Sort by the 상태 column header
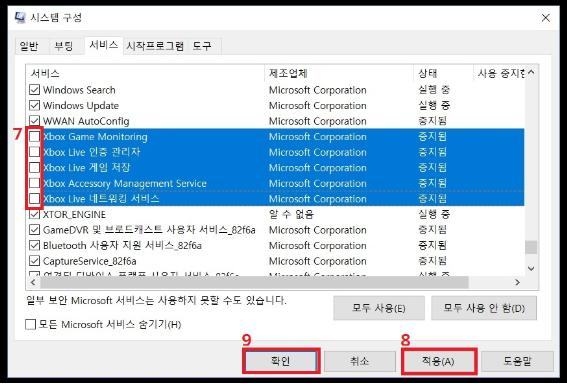This screenshot has width=567, height=384. (x=444, y=74)
